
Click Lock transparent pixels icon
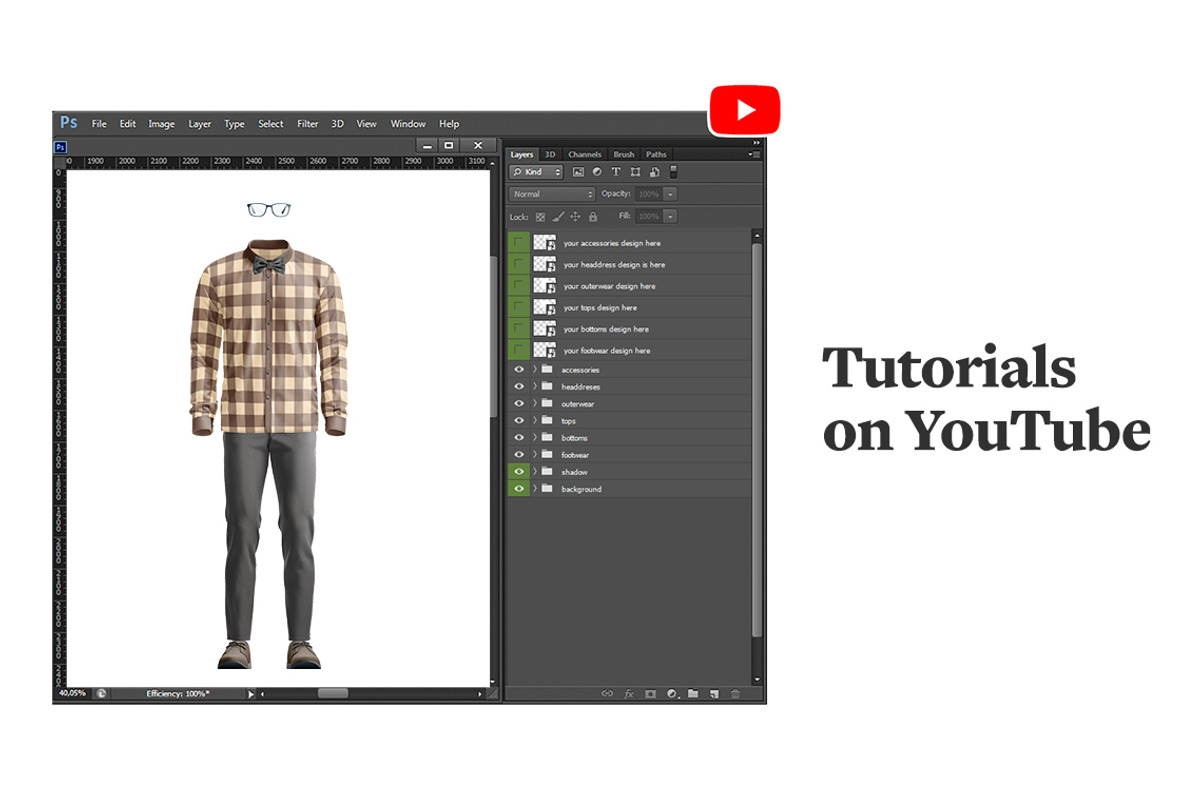(540, 216)
